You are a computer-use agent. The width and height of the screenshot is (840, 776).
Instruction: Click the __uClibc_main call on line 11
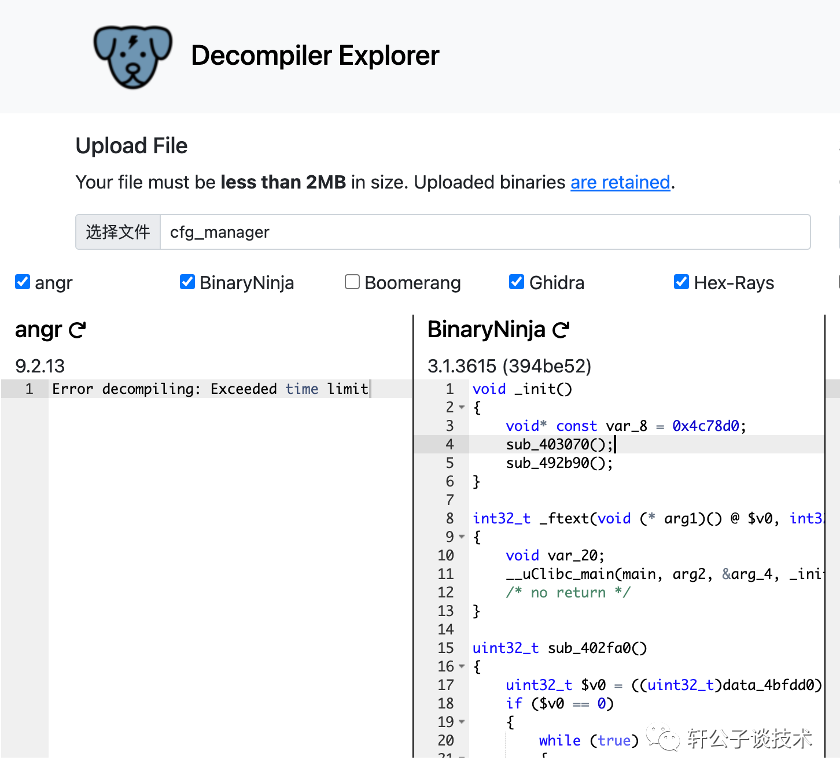coord(663,574)
